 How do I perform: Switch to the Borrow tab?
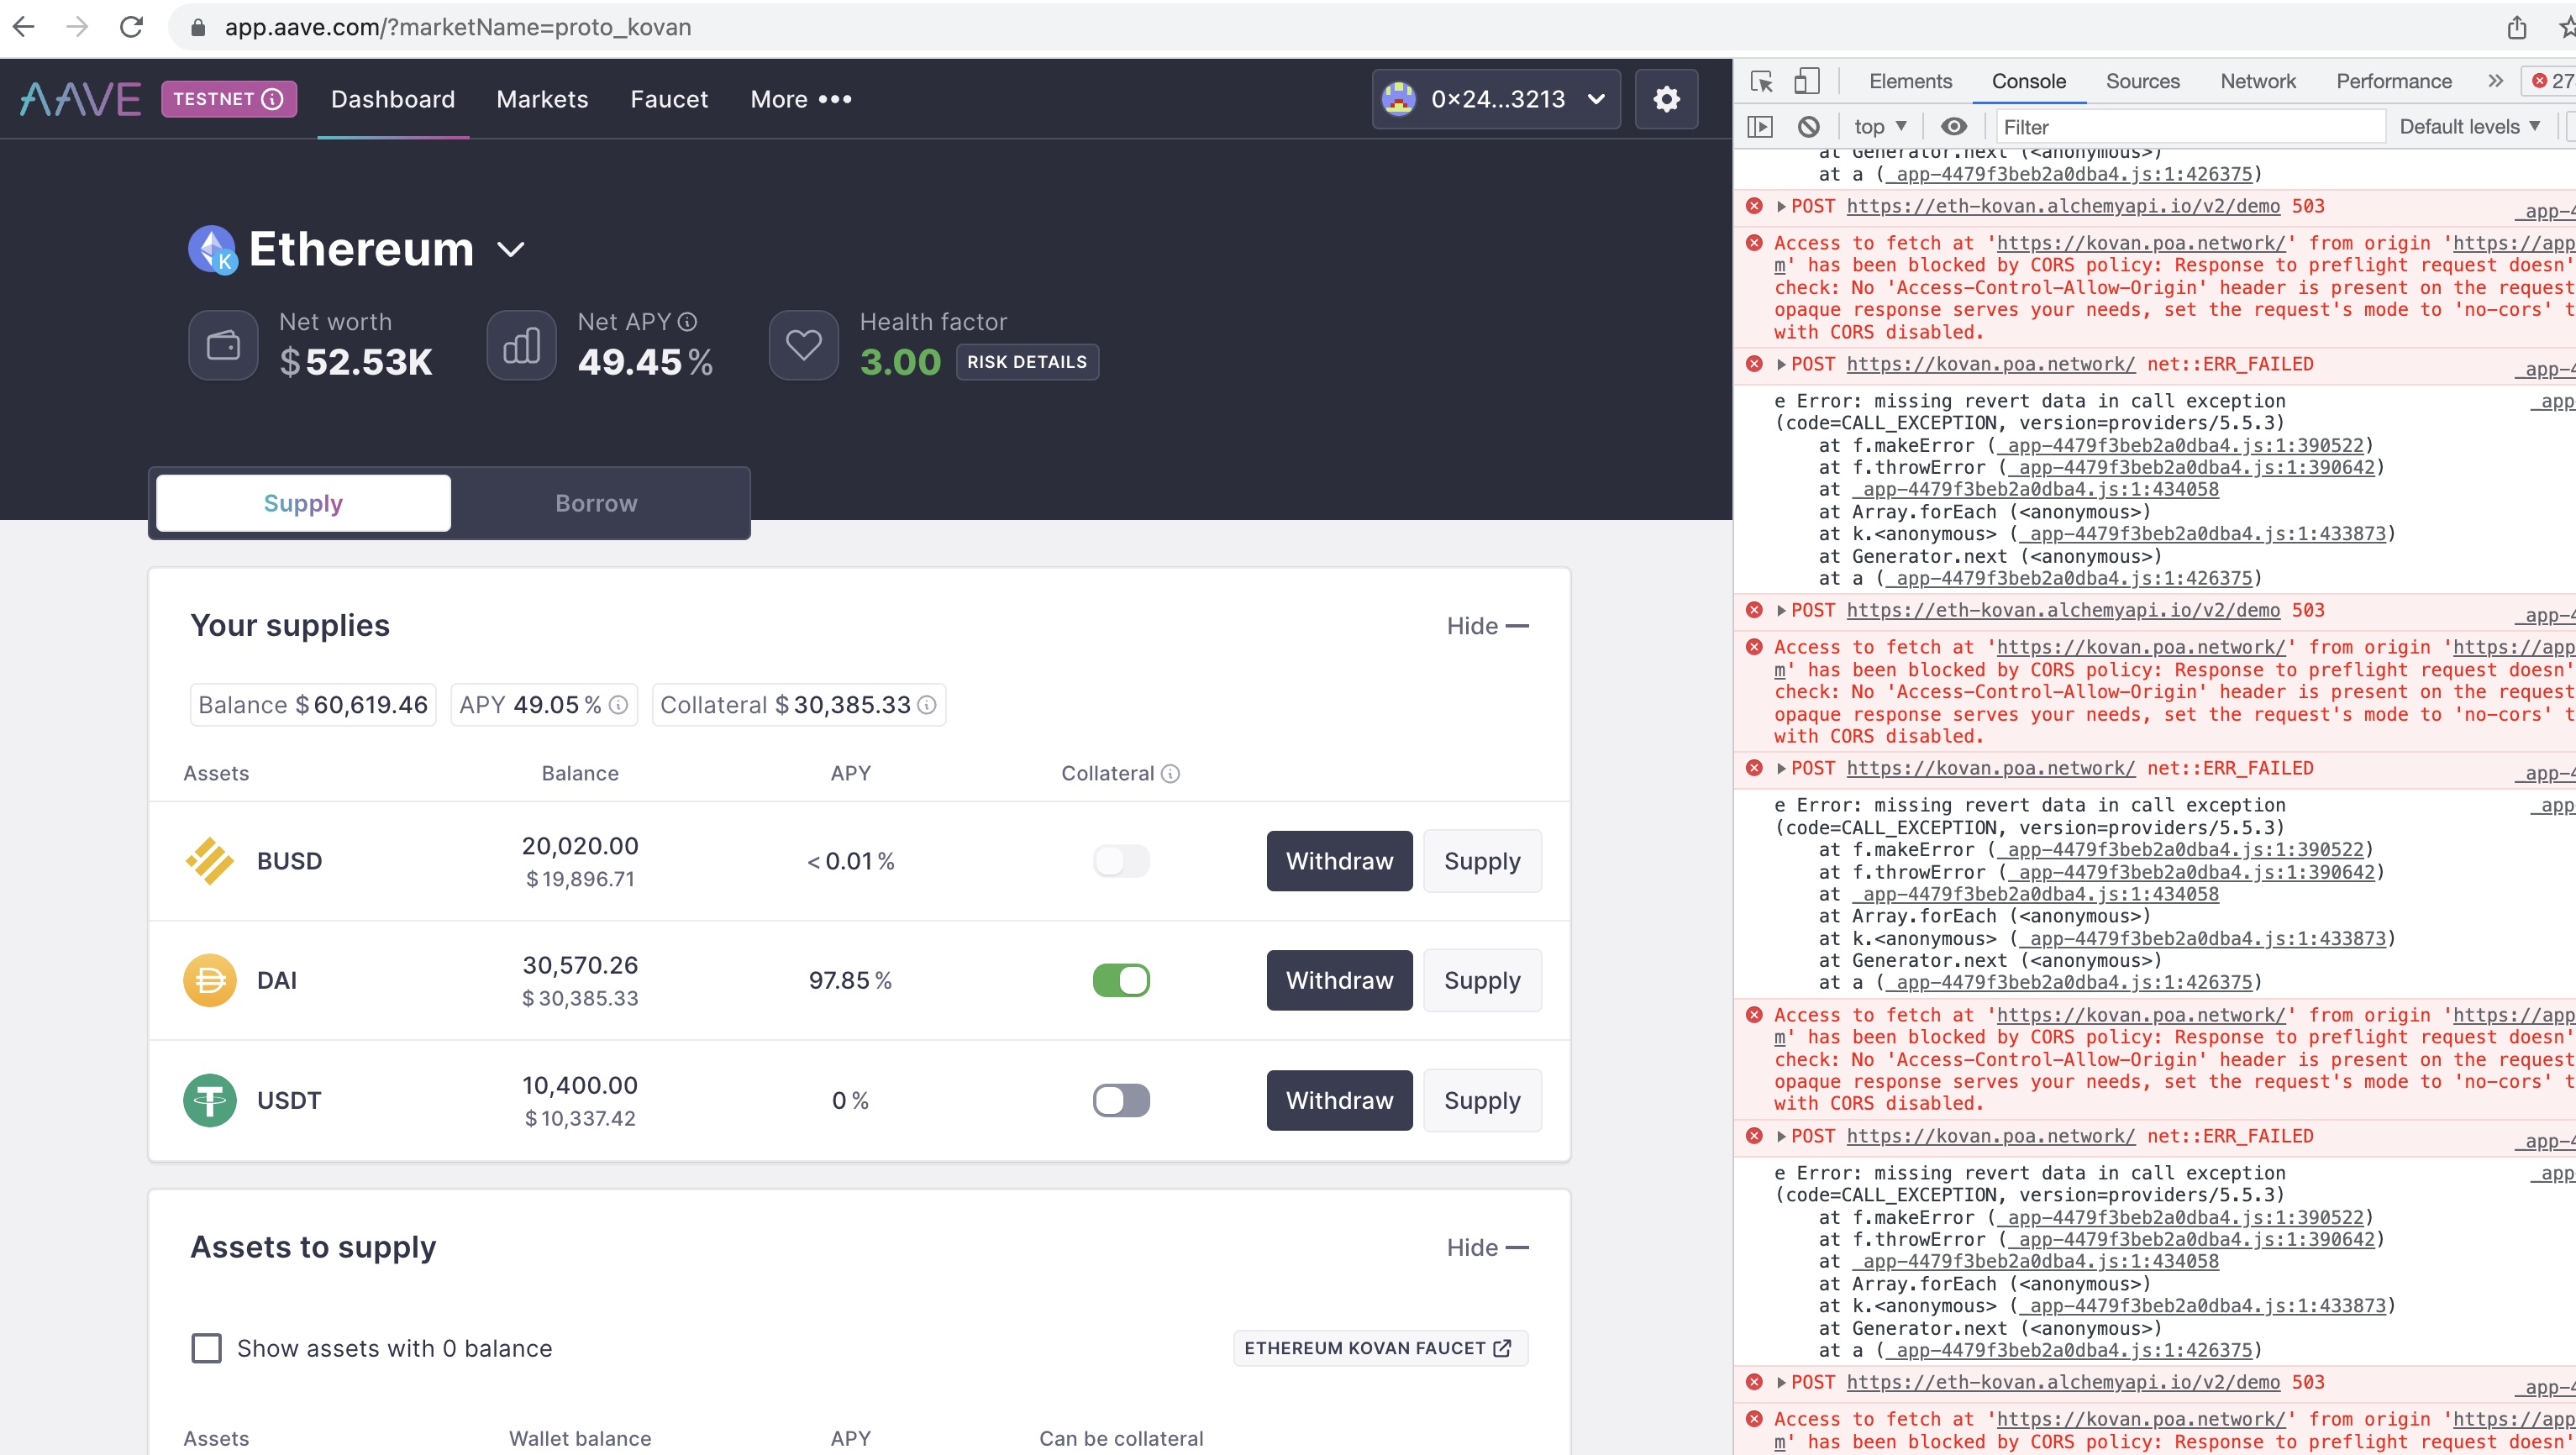click(595, 503)
